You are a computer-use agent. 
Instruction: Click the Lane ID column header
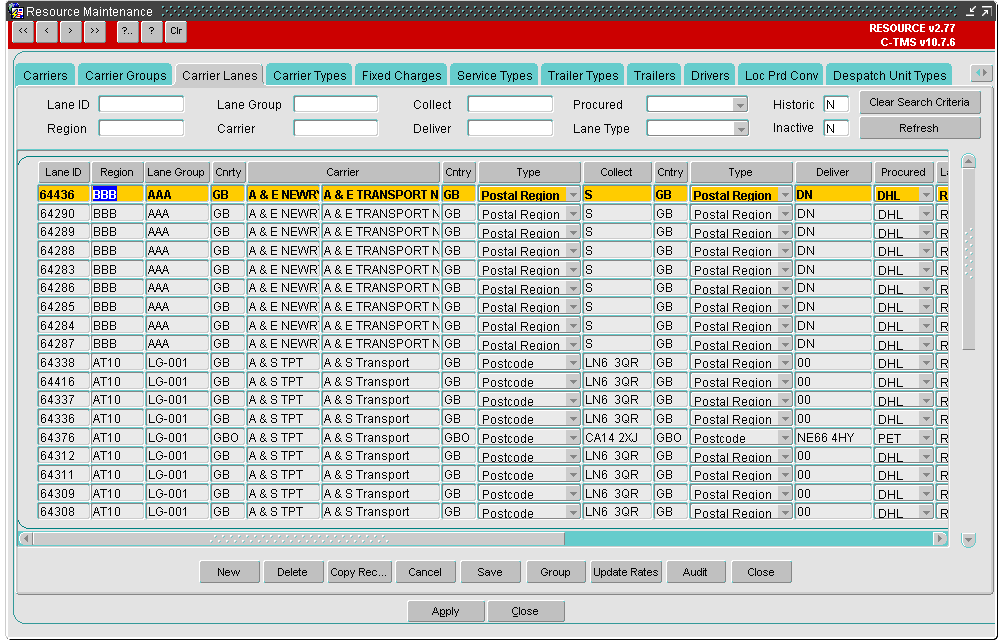pyautogui.click(x=64, y=172)
